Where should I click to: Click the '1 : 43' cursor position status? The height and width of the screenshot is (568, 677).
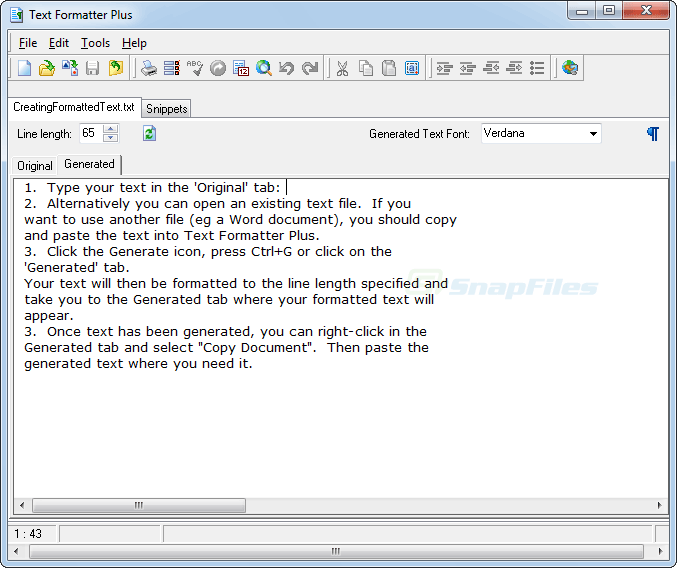28,534
